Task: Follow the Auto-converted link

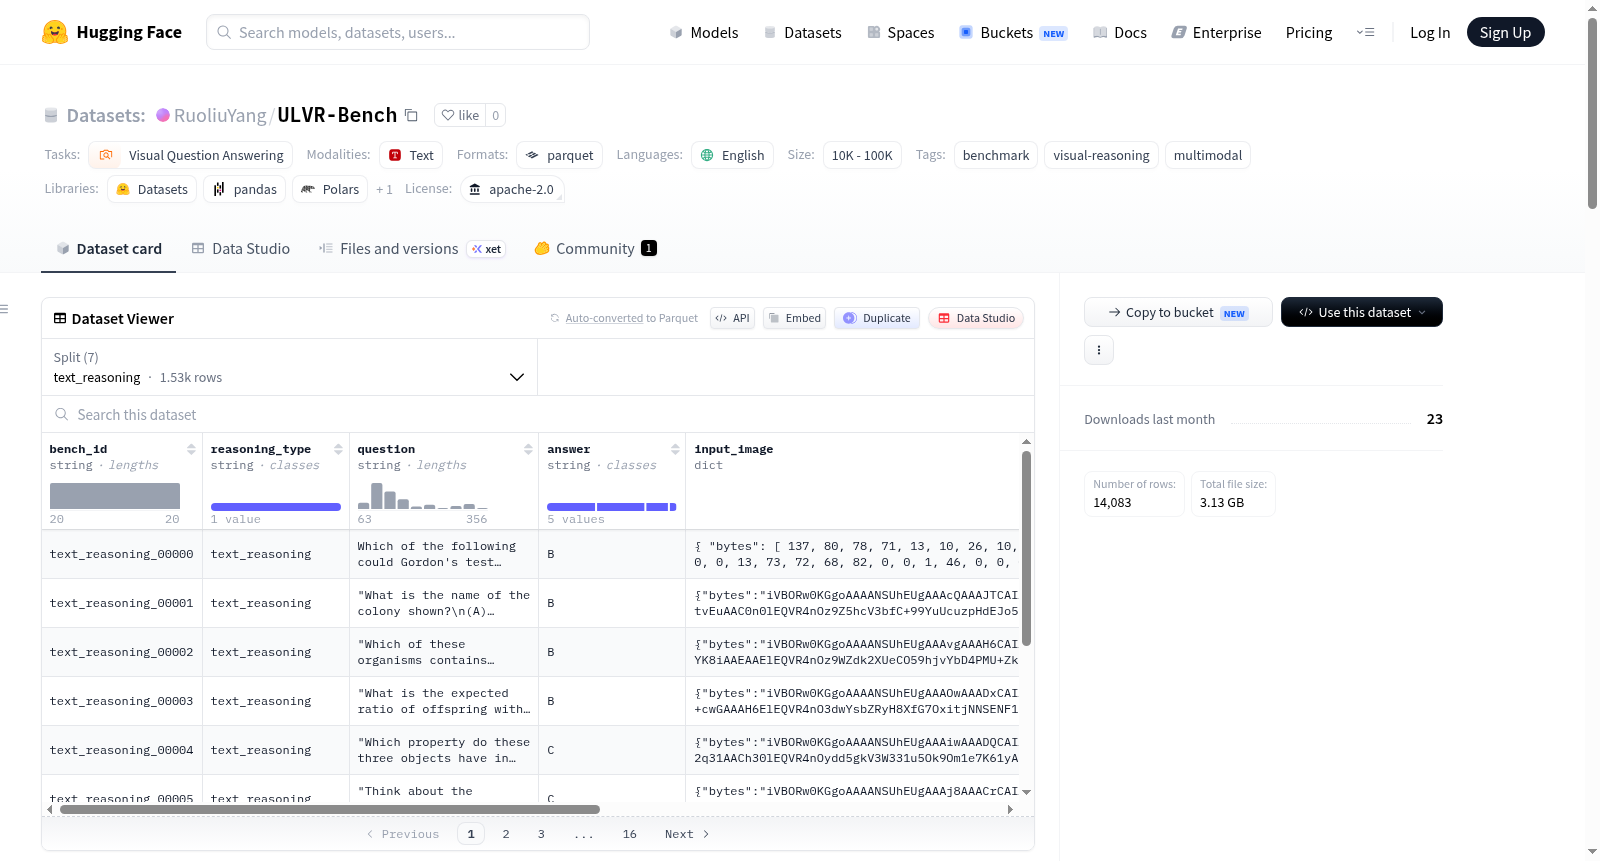Action: click(604, 318)
